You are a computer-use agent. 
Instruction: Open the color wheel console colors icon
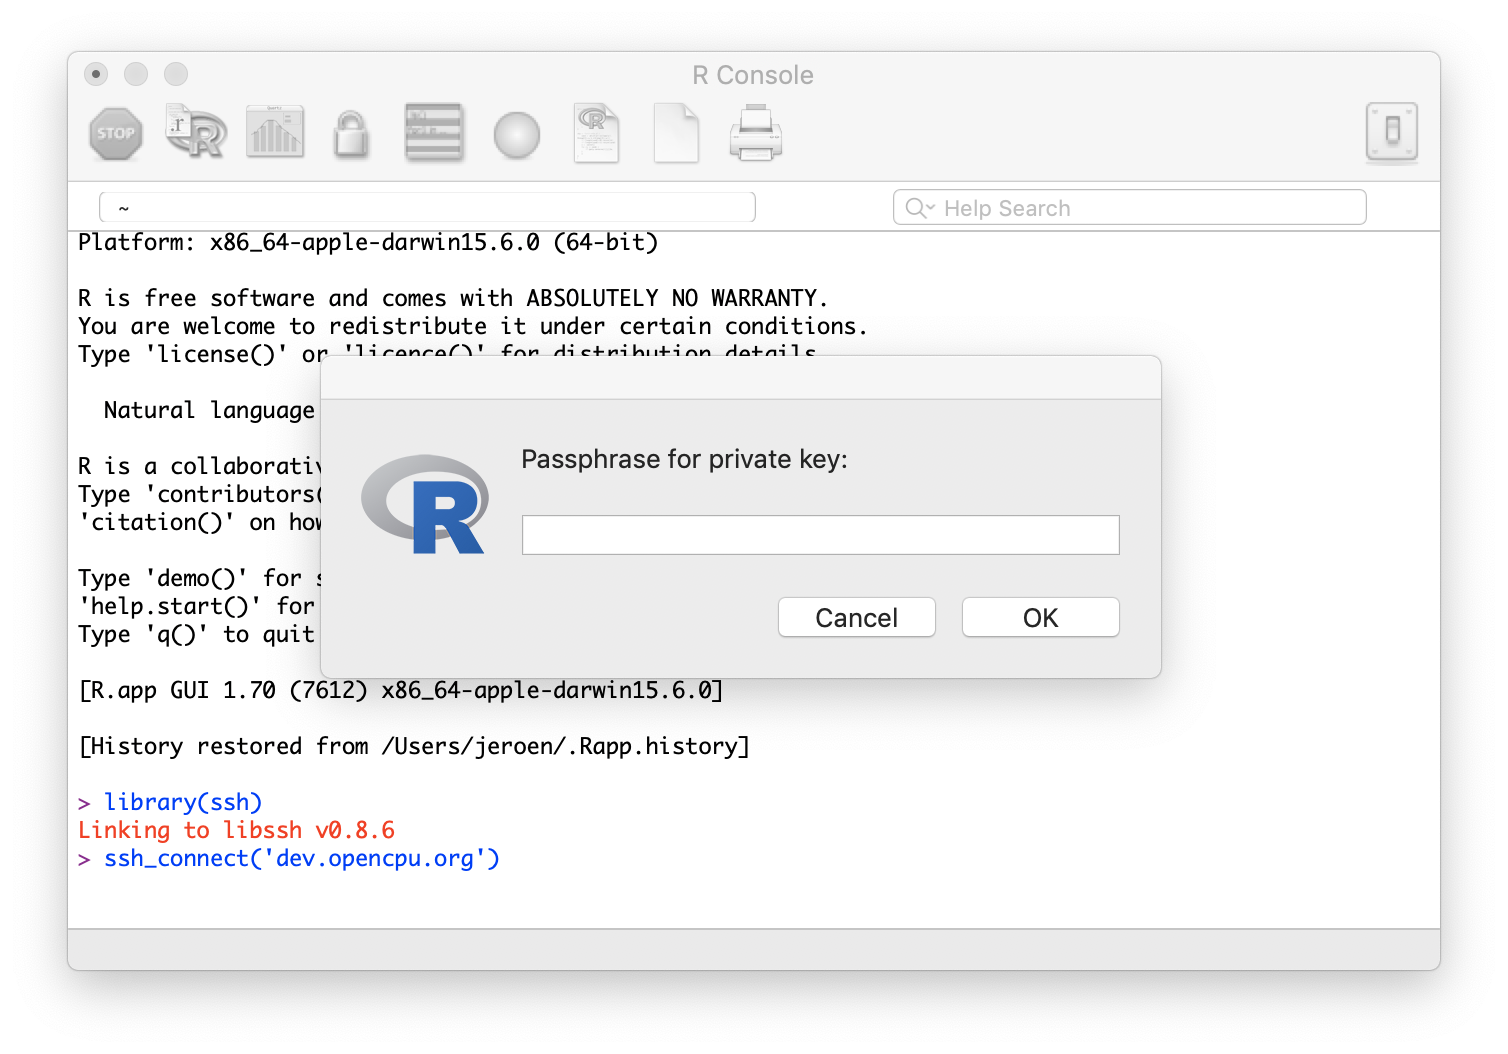(517, 134)
